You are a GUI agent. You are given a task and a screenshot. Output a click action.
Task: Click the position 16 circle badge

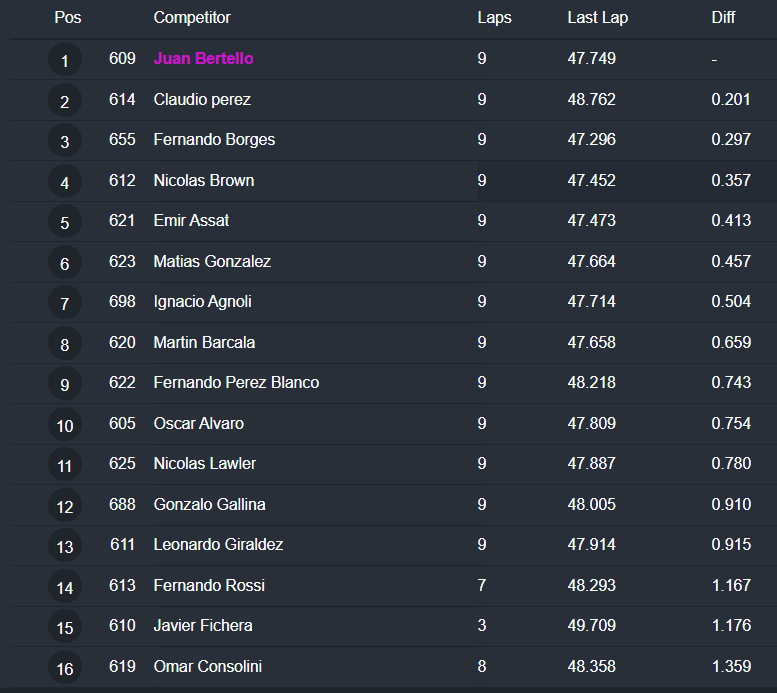coord(65,668)
